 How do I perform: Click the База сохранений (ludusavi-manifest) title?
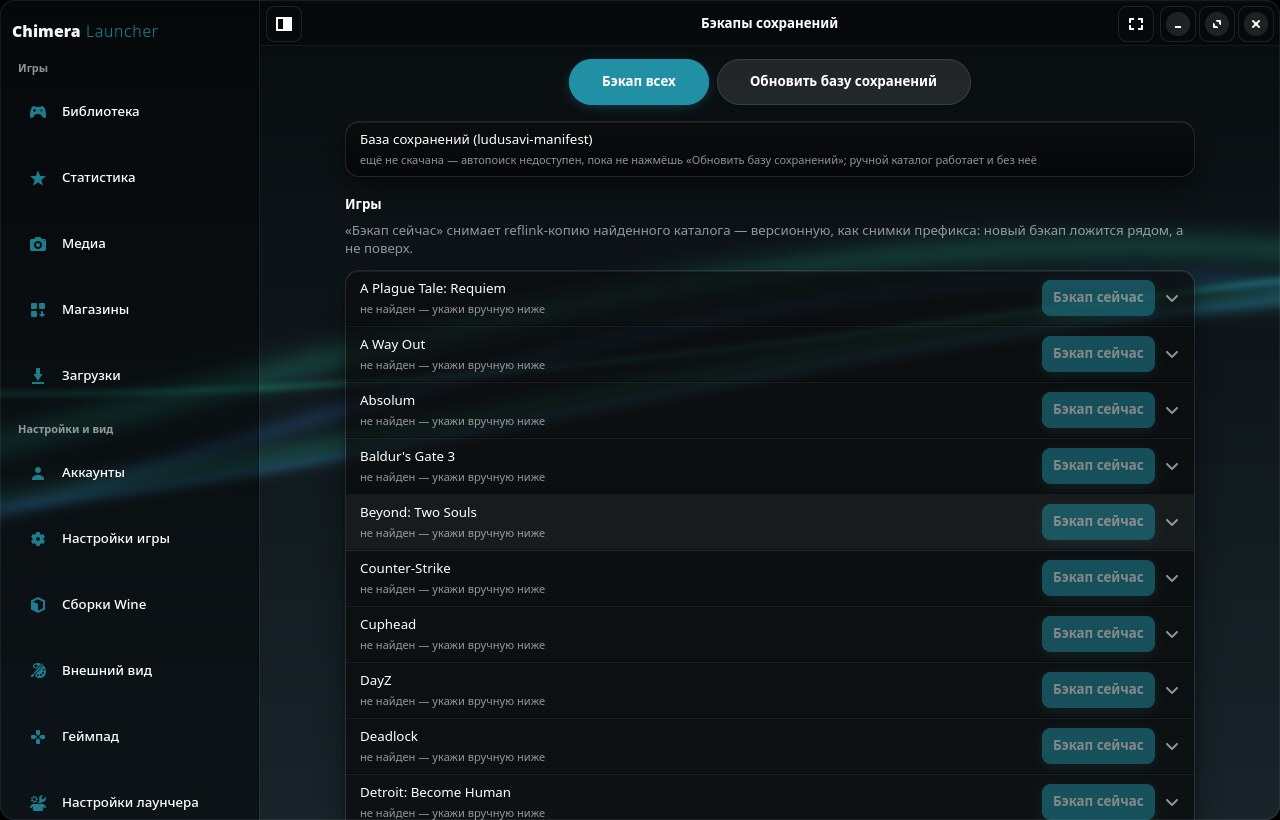coord(476,140)
